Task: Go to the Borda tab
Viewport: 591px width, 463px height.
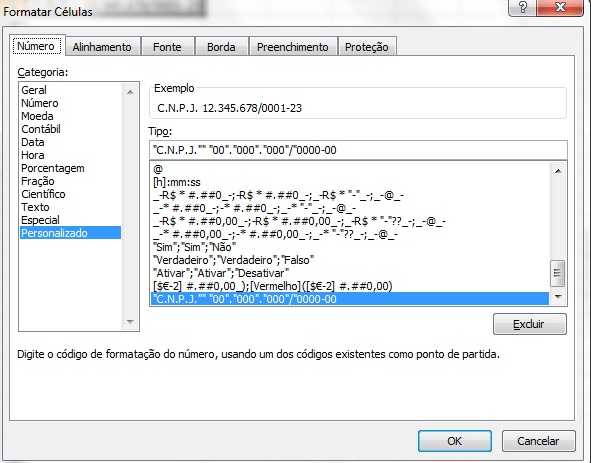Action: [x=221, y=47]
